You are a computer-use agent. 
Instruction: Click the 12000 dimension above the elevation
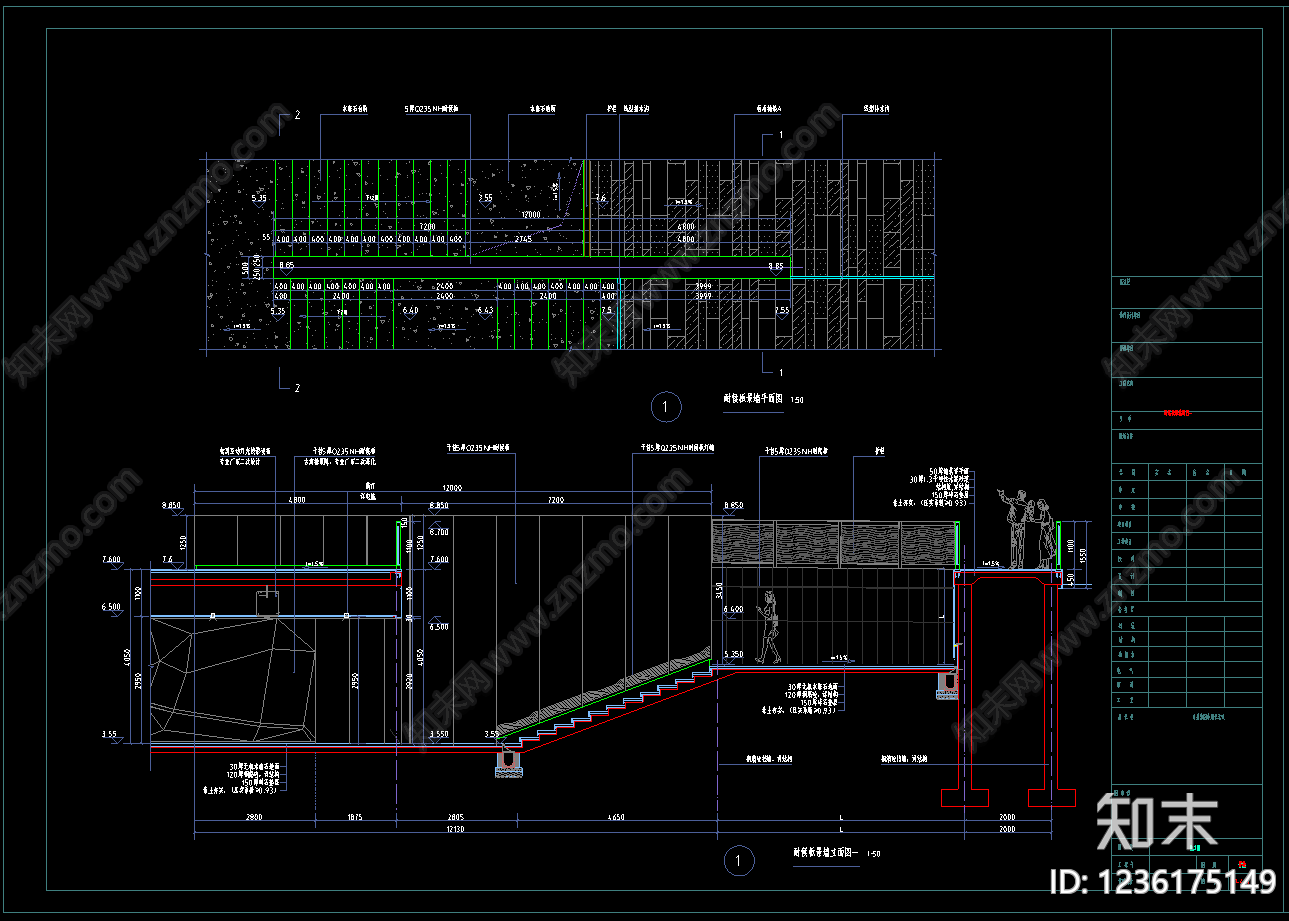coord(453,488)
